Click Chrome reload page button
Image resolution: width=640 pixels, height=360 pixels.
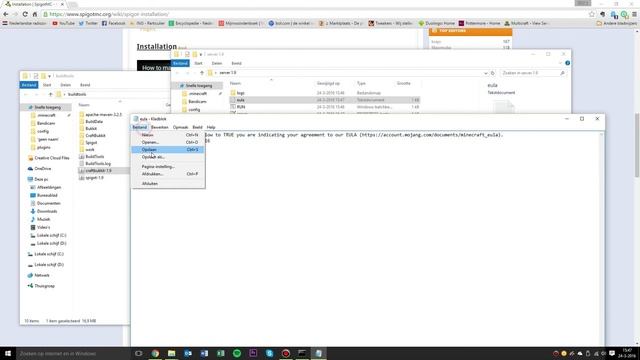(25, 14)
